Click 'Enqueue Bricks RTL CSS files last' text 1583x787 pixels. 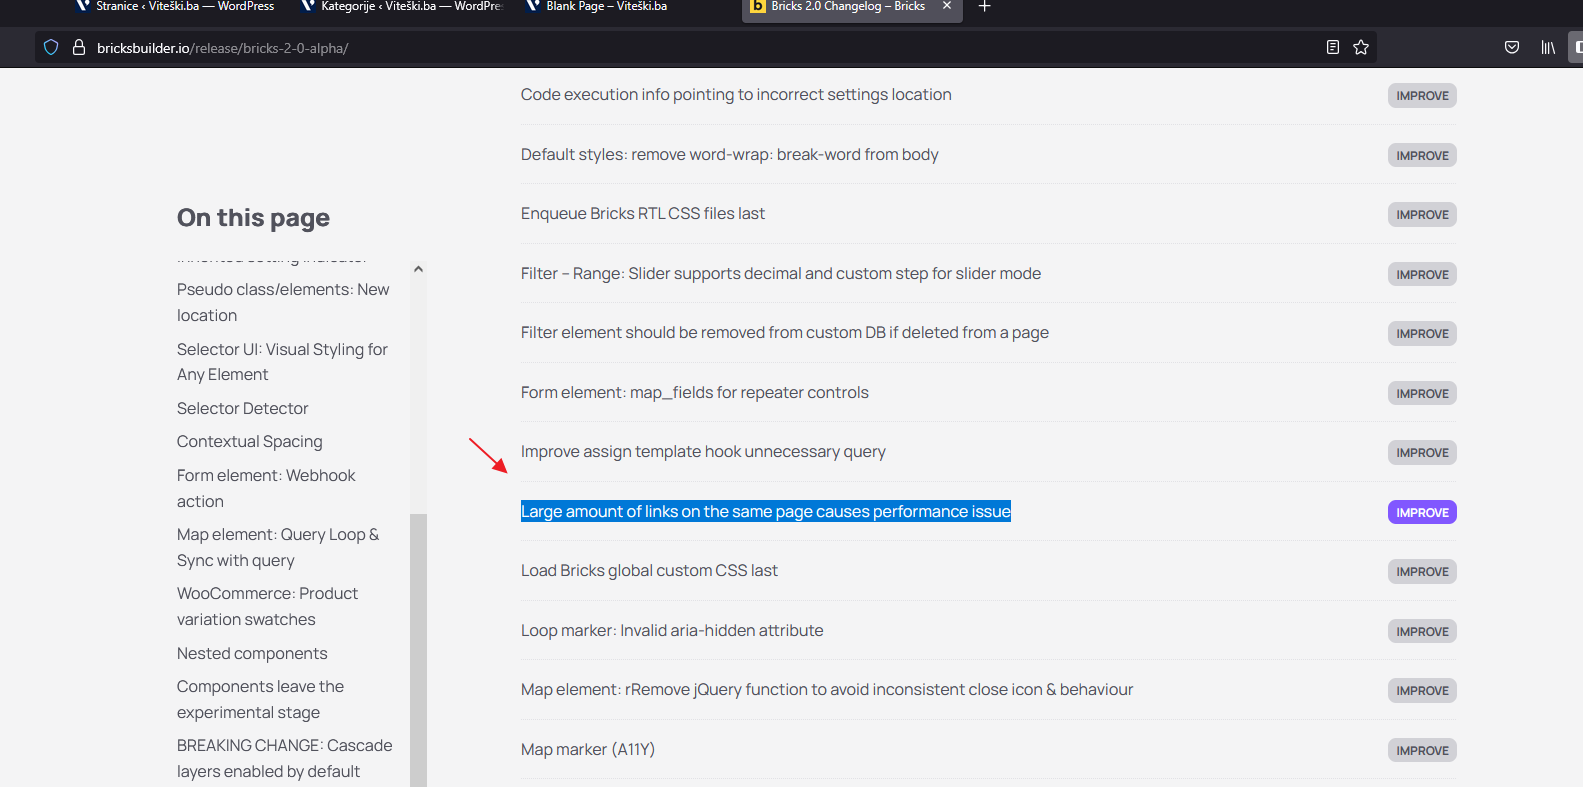click(643, 213)
